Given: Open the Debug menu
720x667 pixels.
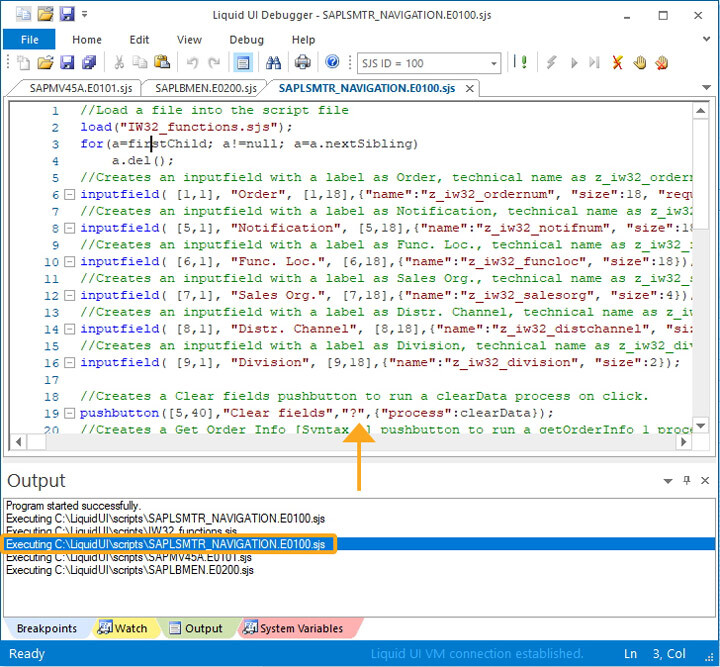Looking at the screenshot, I should pos(247,39).
